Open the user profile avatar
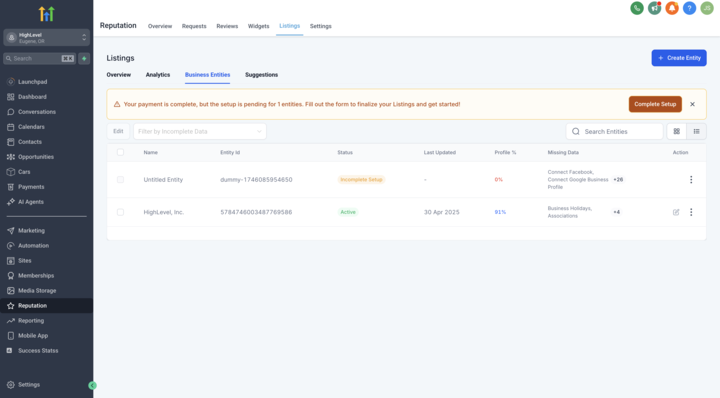Viewport: 720px width, 398px height. (707, 8)
